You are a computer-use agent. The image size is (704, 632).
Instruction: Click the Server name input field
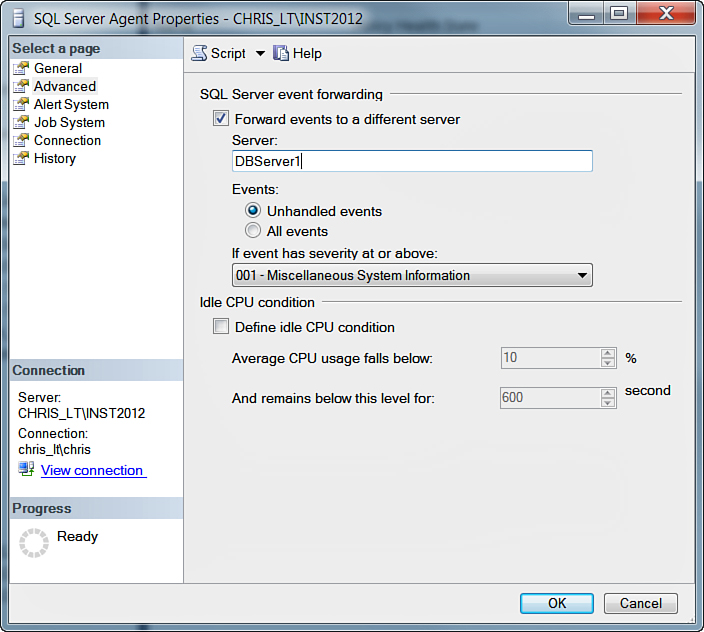click(x=411, y=161)
